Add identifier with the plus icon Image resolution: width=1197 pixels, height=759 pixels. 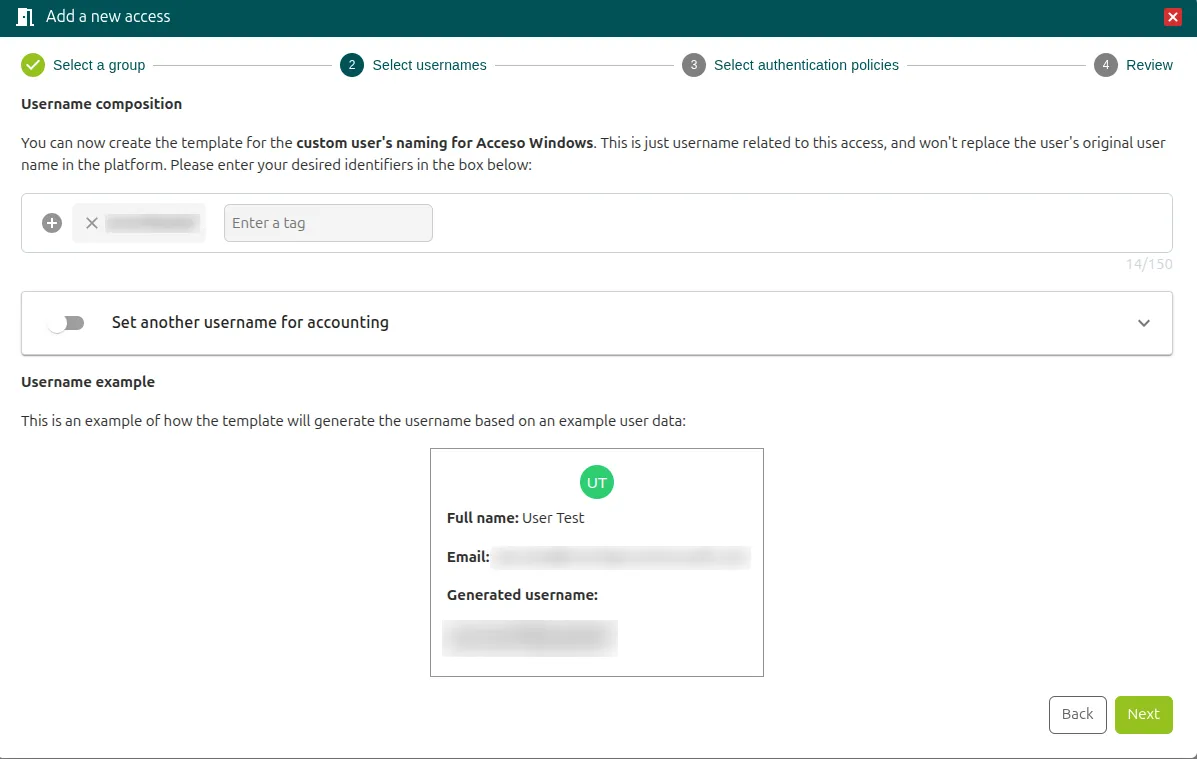point(52,223)
